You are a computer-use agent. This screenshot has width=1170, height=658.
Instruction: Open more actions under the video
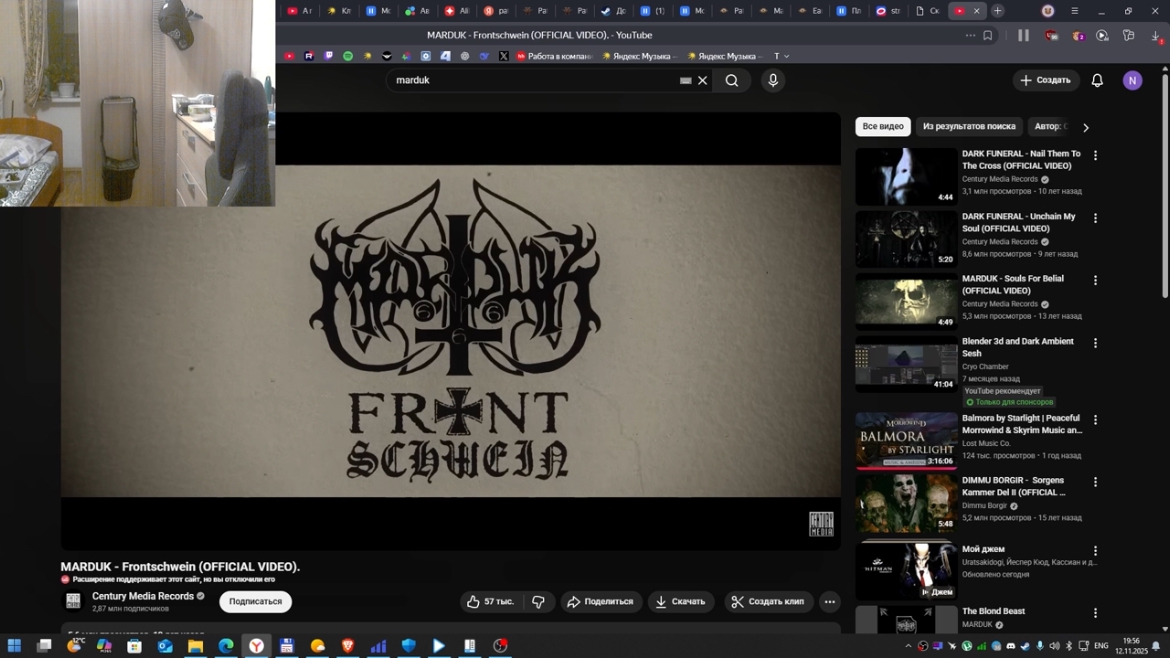coord(829,601)
